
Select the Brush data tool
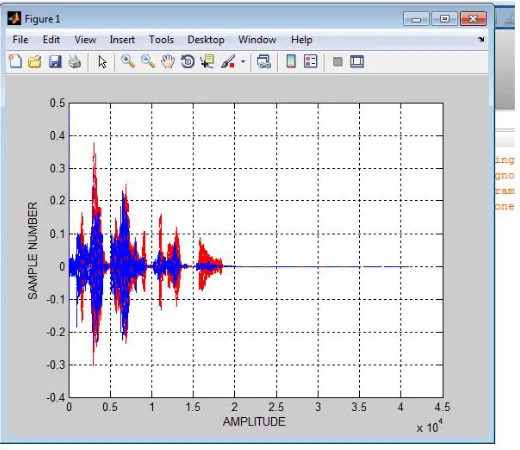[228, 62]
